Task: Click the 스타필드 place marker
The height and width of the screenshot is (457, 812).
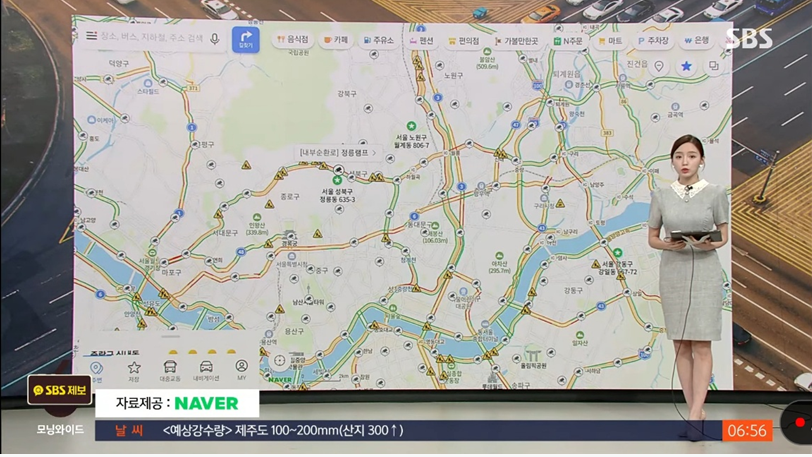Action: [x=148, y=83]
